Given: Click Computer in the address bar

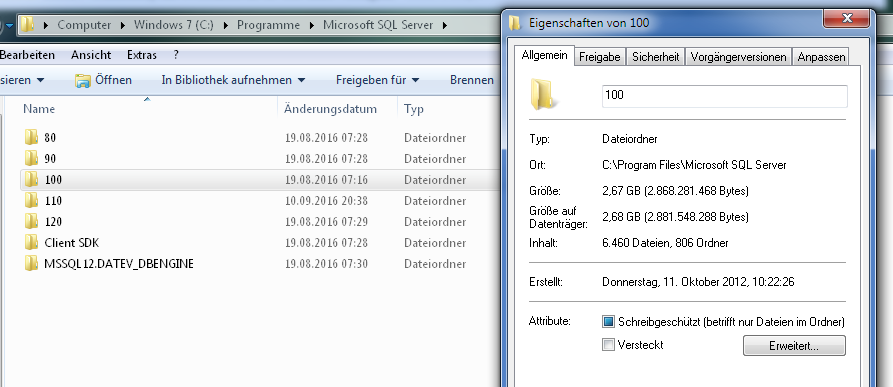Looking at the screenshot, I should (84, 26).
